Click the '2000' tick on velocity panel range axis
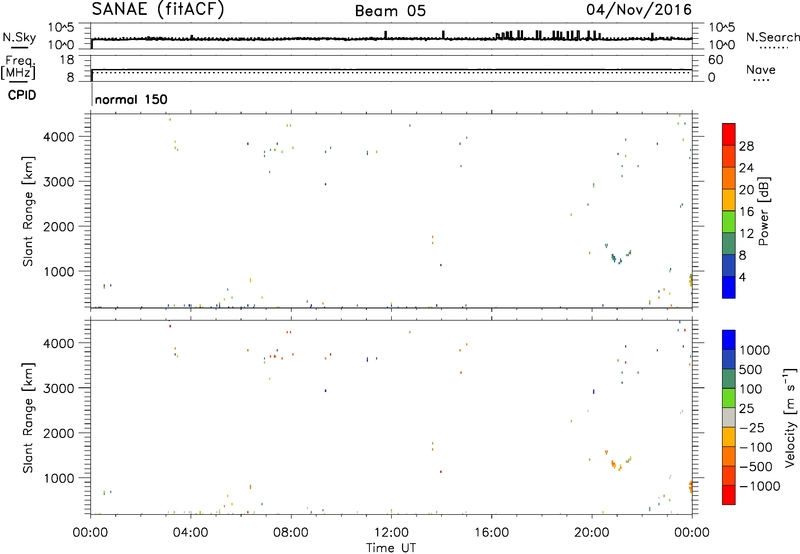The height and width of the screenshot is (554, 800). (60, 433)
